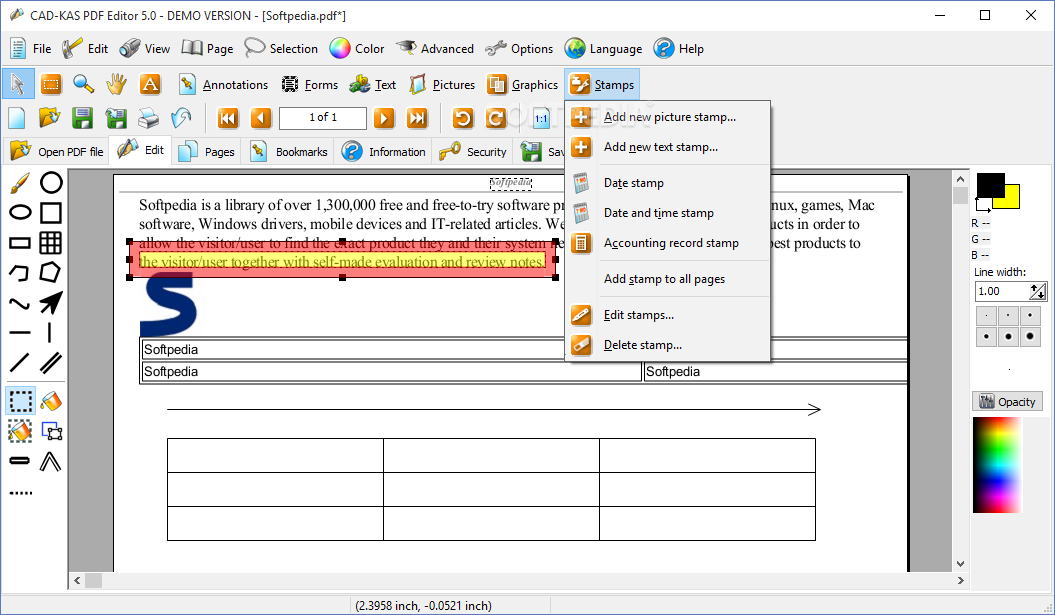The width and height of the screenshot is (1055, 615).
Task: Click the Open PDF file tab
Action: [56, 151]
